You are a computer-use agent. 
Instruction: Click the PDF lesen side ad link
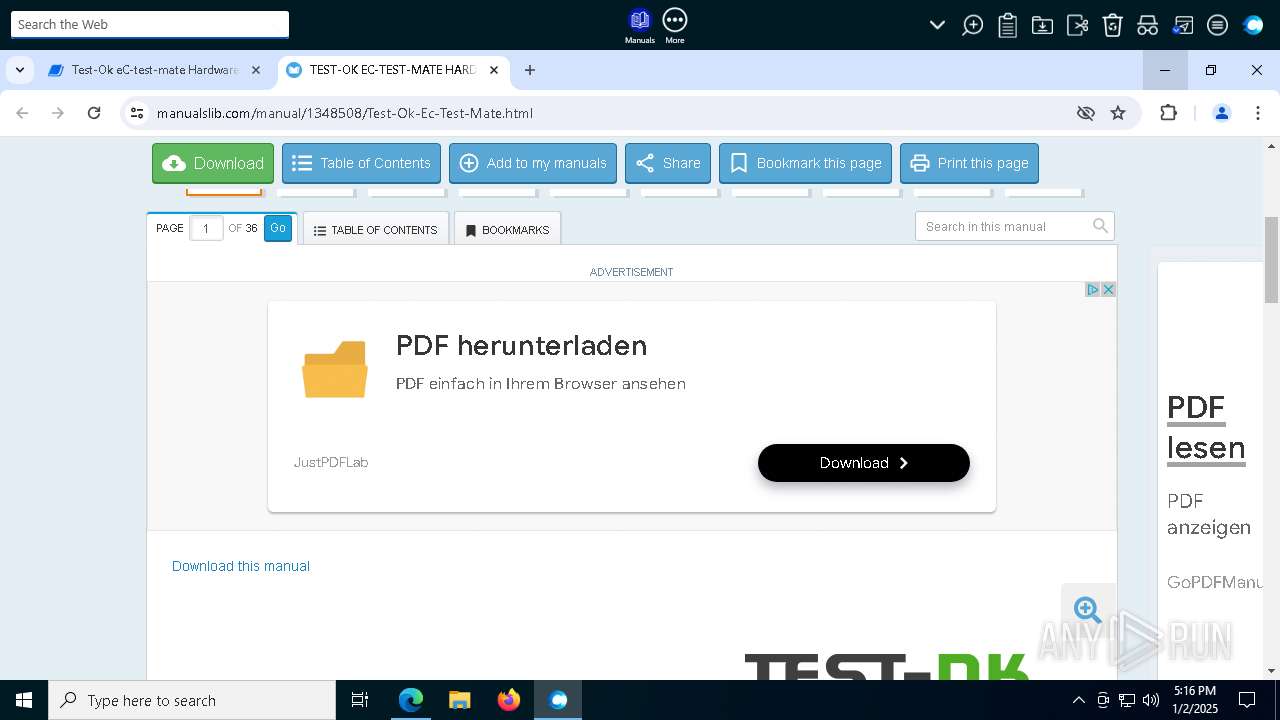1206,428
